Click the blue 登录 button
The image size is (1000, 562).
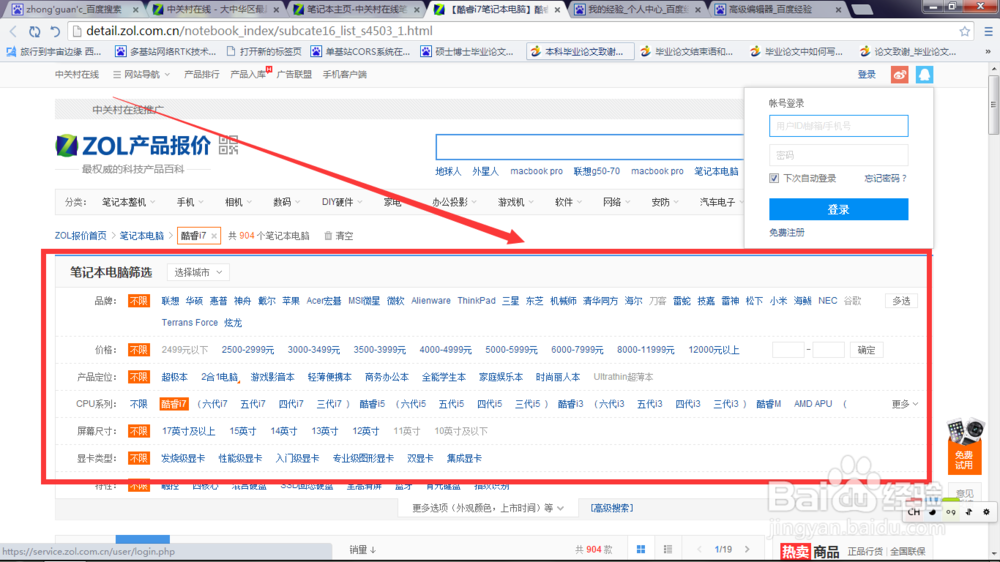[838, 209]
